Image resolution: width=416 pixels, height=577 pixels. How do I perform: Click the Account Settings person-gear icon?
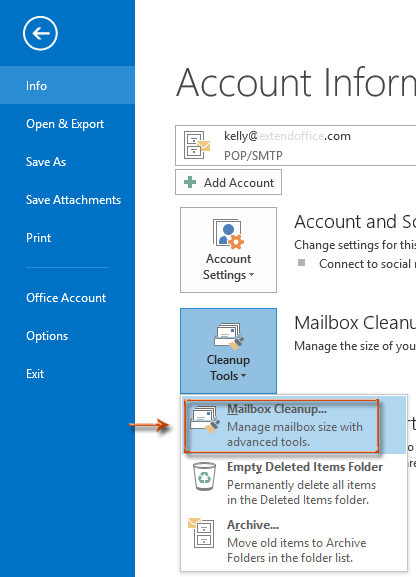coord(228,233)
